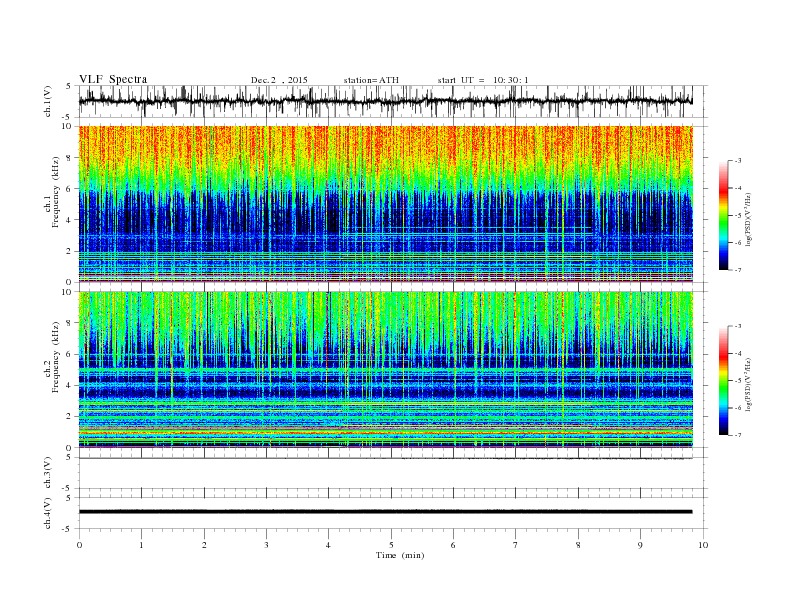Click the ch.2 color scale 'log(PSD)(V²/Hz)' label
The image size is (792, 612).
(748, 385)
